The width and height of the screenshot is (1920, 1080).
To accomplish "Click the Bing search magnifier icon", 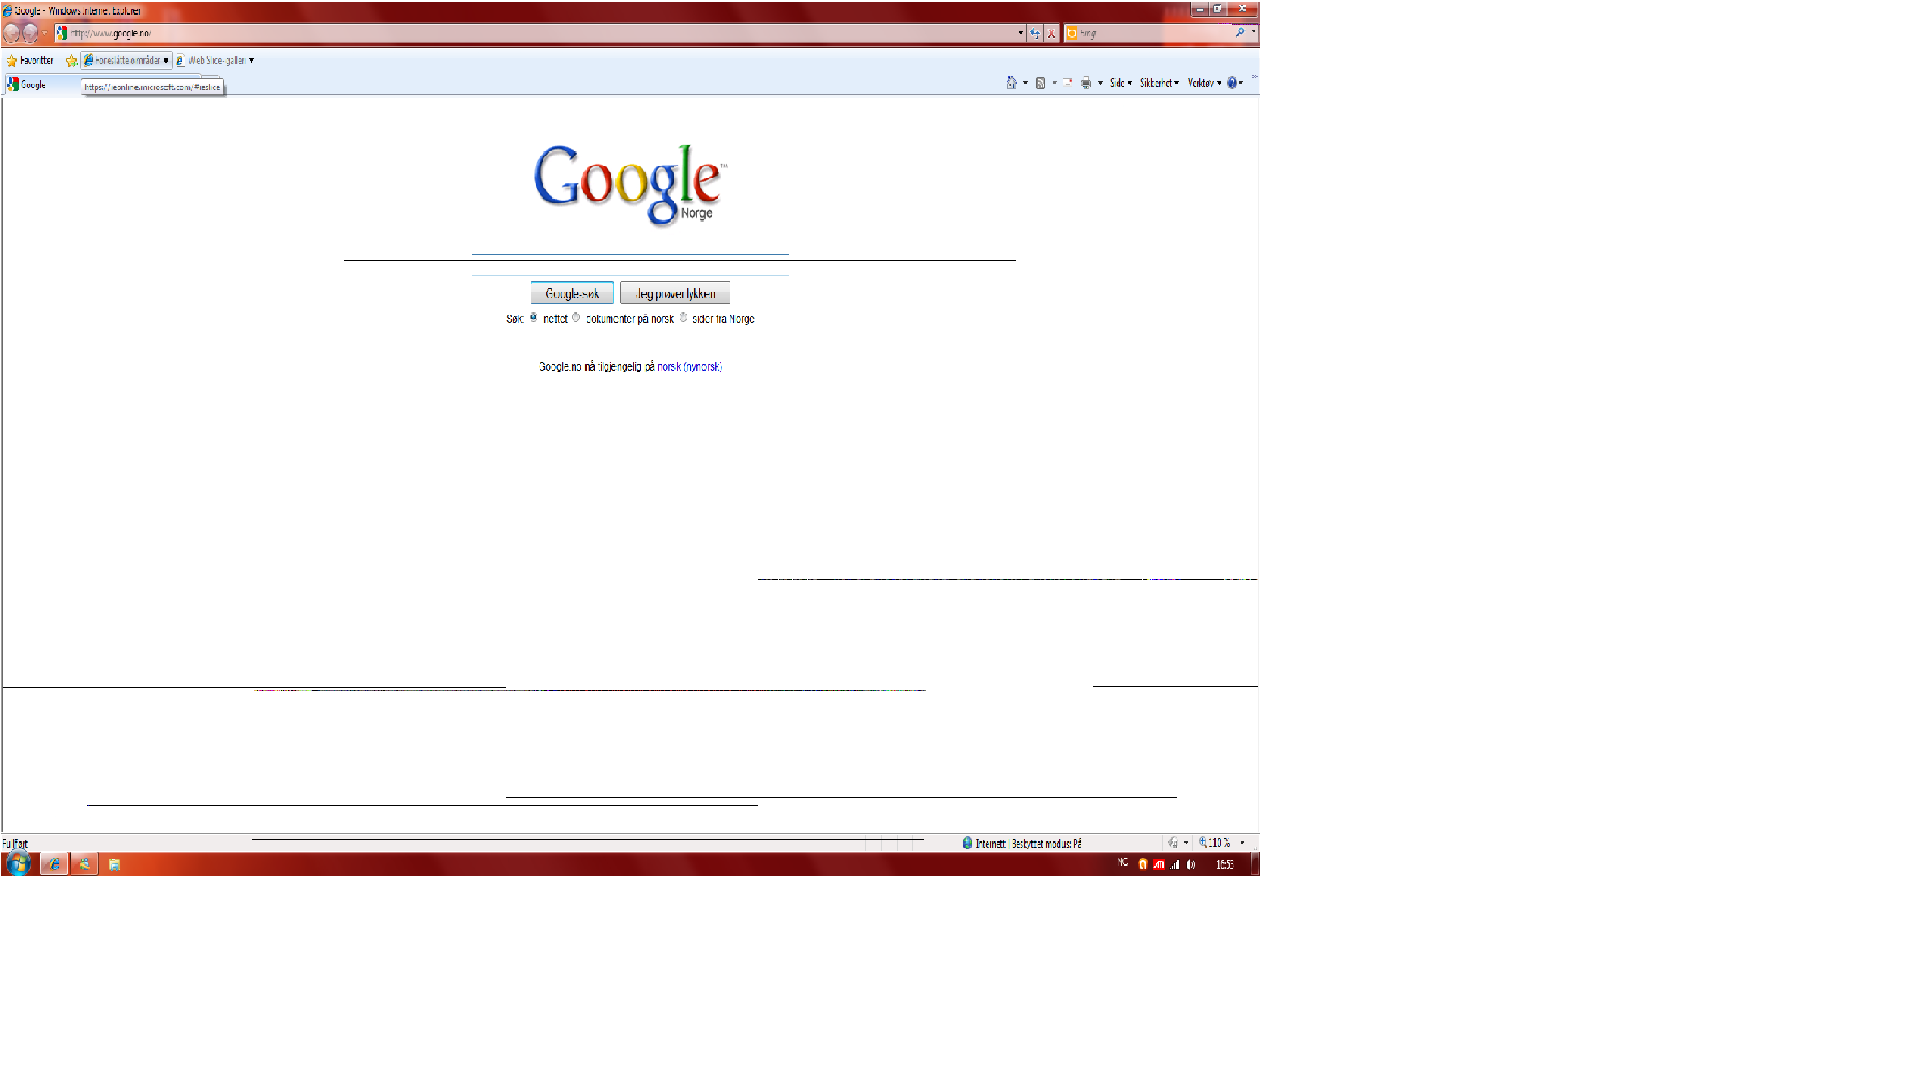I will click(x=1240, y=33).
